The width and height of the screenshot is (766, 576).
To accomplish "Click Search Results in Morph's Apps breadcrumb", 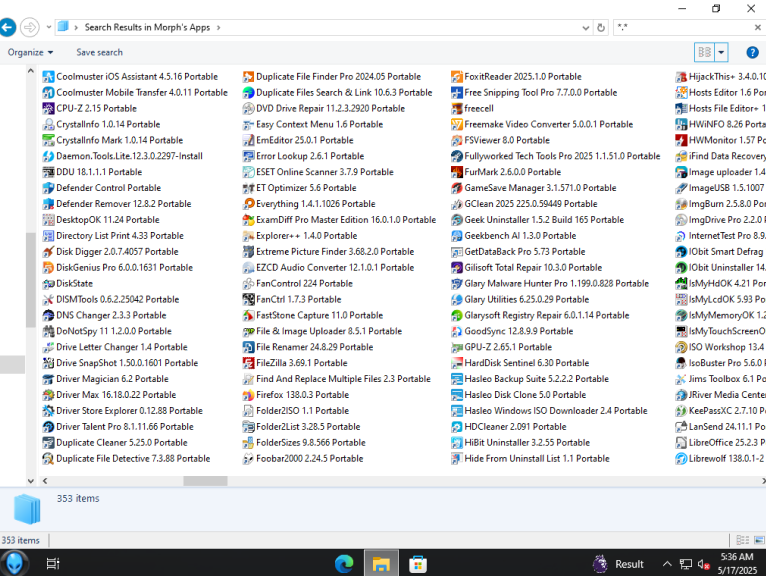I will point(147,27).
